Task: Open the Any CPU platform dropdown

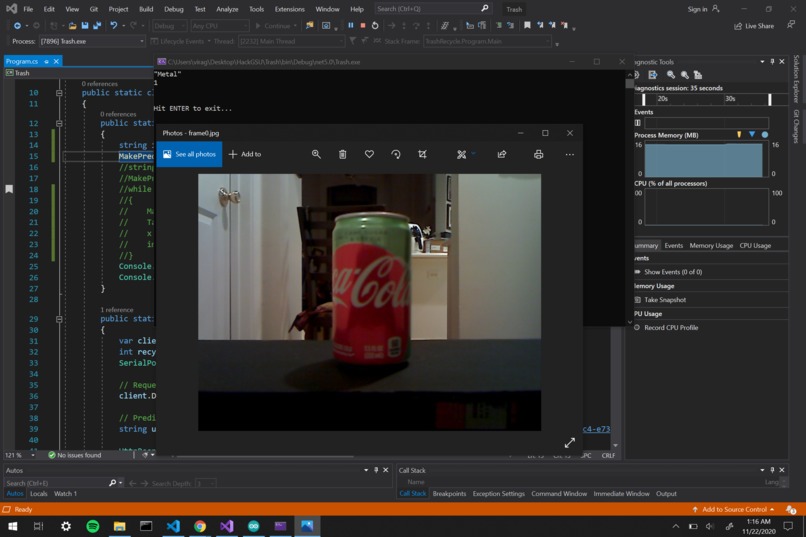Action: (x=219, y=25)
